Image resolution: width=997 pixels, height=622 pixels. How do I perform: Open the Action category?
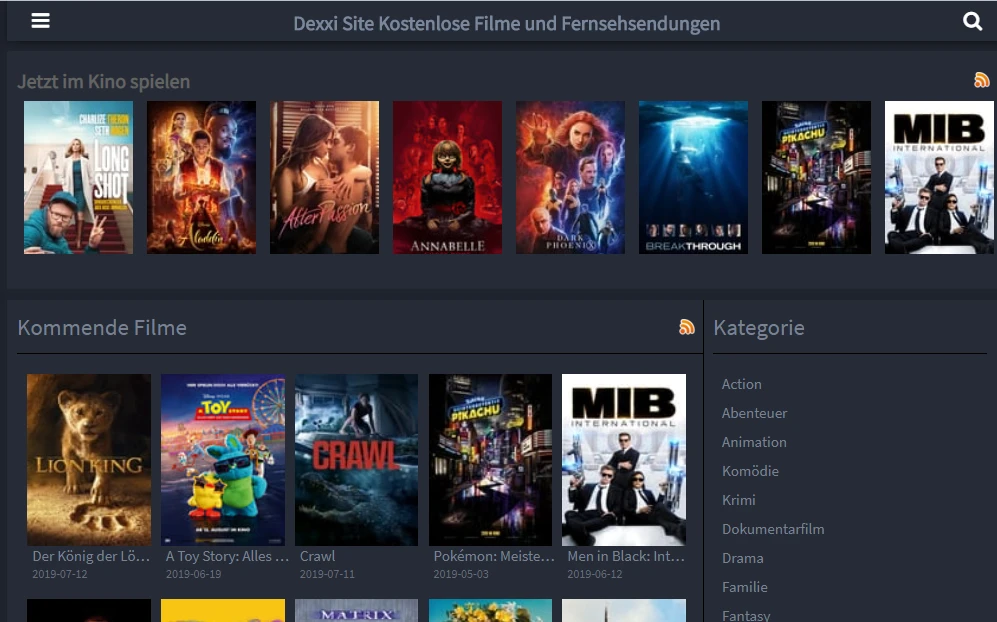pos(741,384)
